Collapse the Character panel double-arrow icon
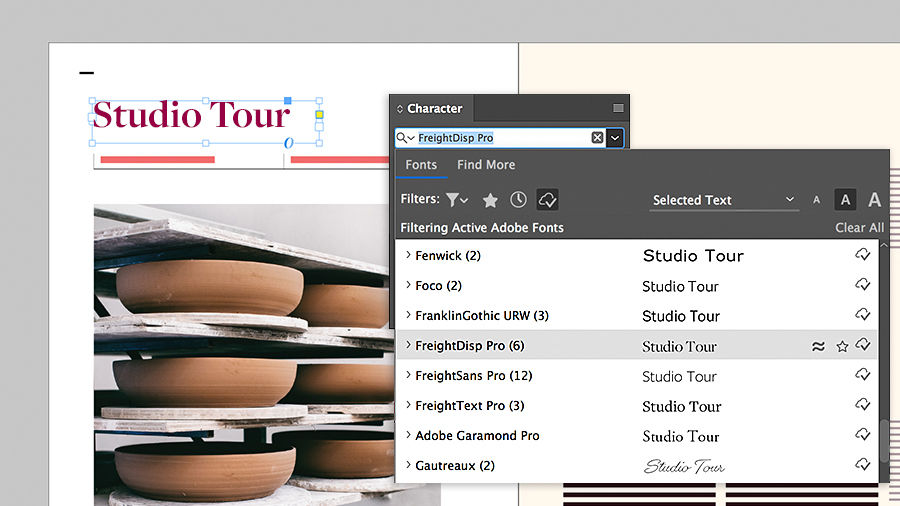This screenshot has height=506, width=900. coord(400,108)
